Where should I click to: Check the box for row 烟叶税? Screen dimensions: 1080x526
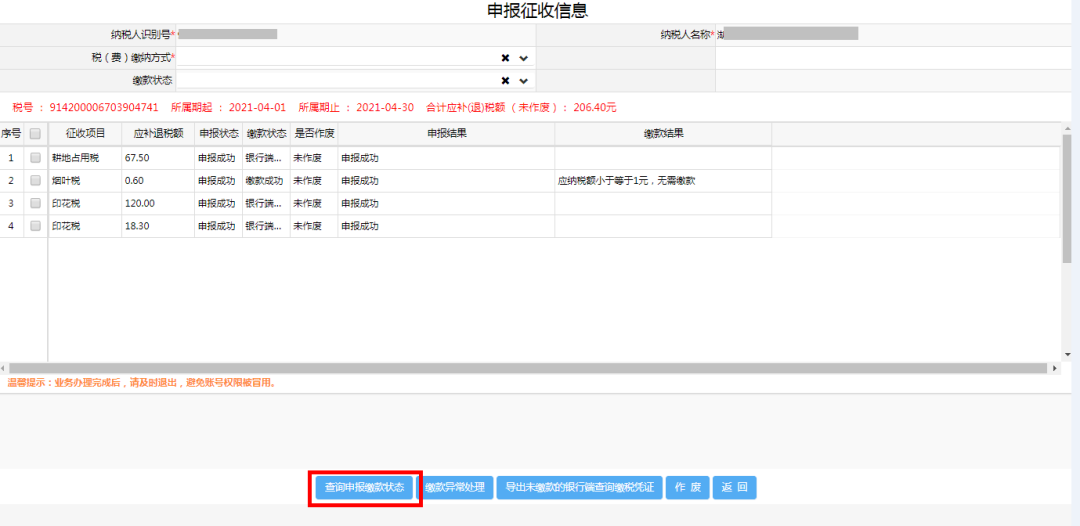click(x=35, y=180)
